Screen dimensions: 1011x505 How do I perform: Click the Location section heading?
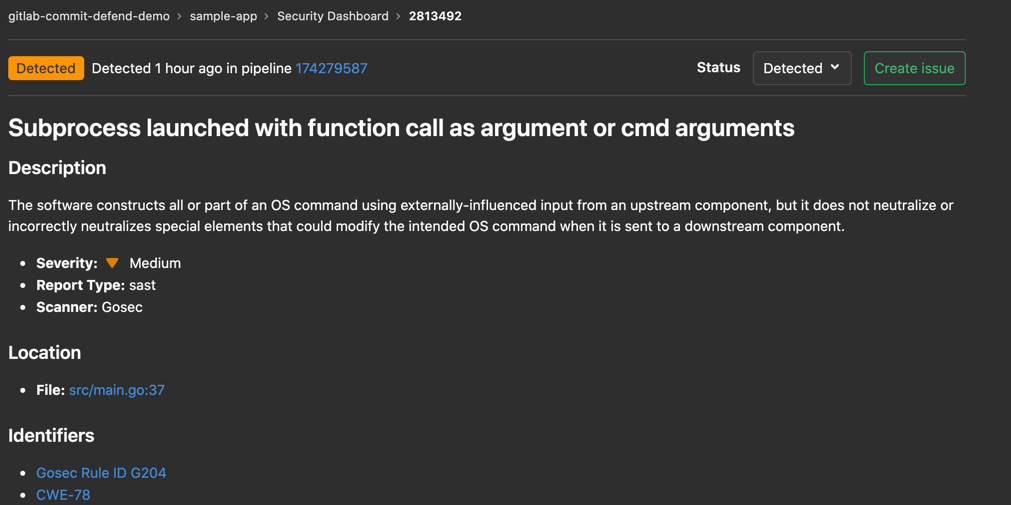click(x=45, y=353)
